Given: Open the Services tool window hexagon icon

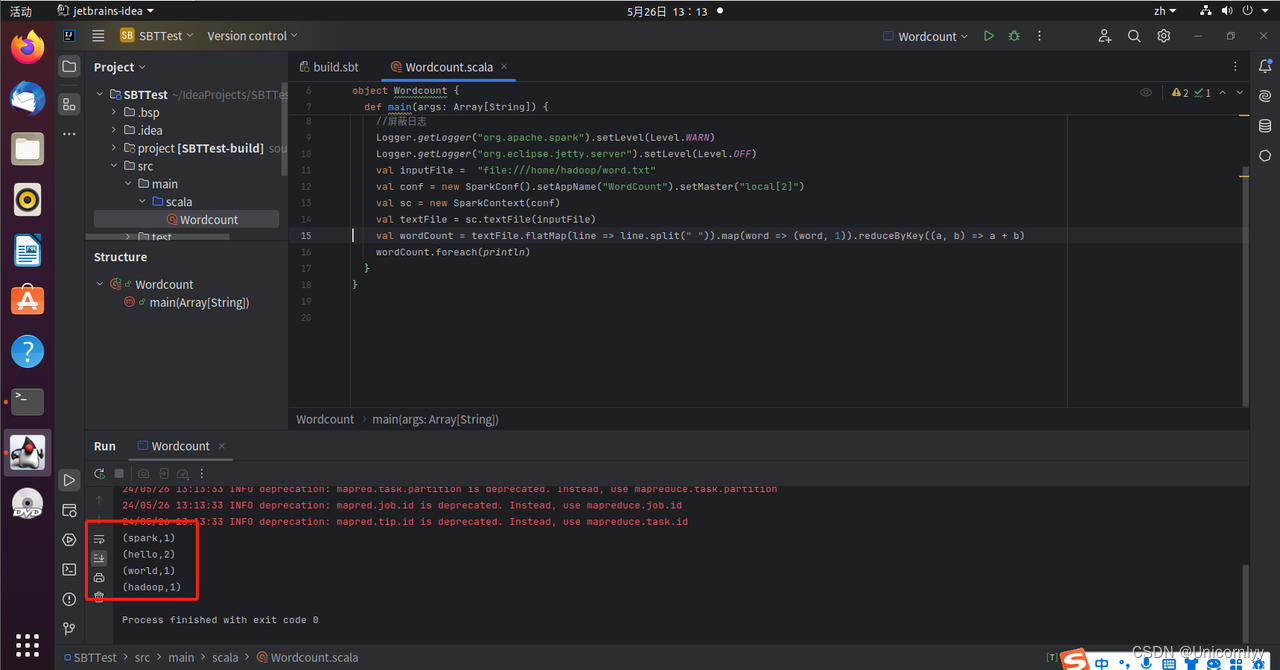Looking at the screenshot, I should (x=69, y=540).
